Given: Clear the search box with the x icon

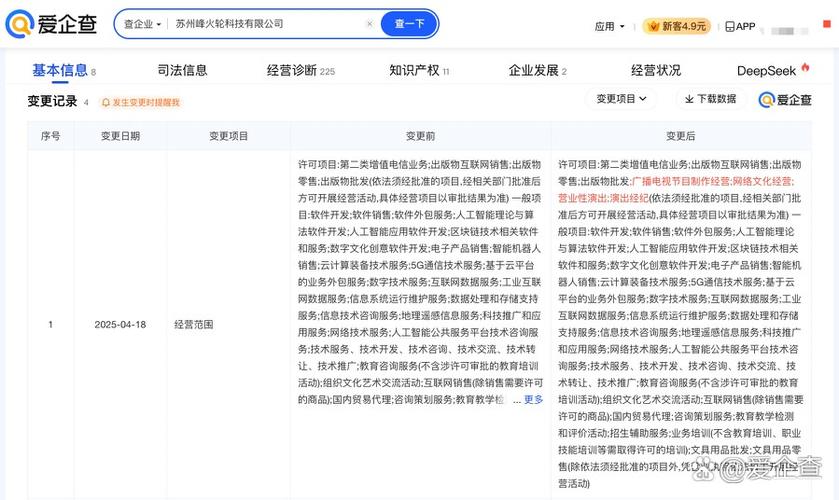Looking at the screenshot, I should click(x=369, y=24).
